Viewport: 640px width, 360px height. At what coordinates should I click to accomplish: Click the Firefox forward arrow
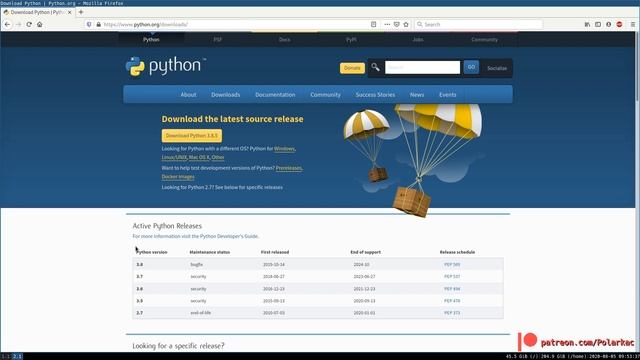click(x=18, y=24)
